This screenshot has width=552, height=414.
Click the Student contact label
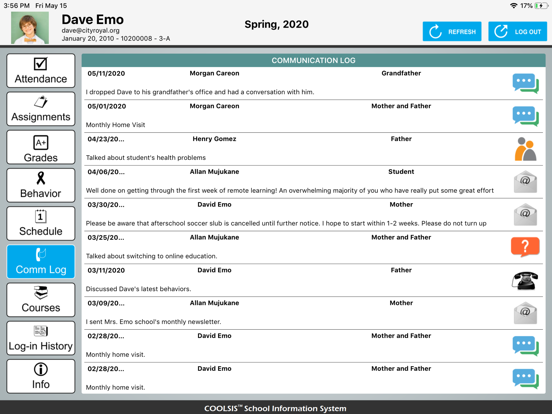pos(401,172)
